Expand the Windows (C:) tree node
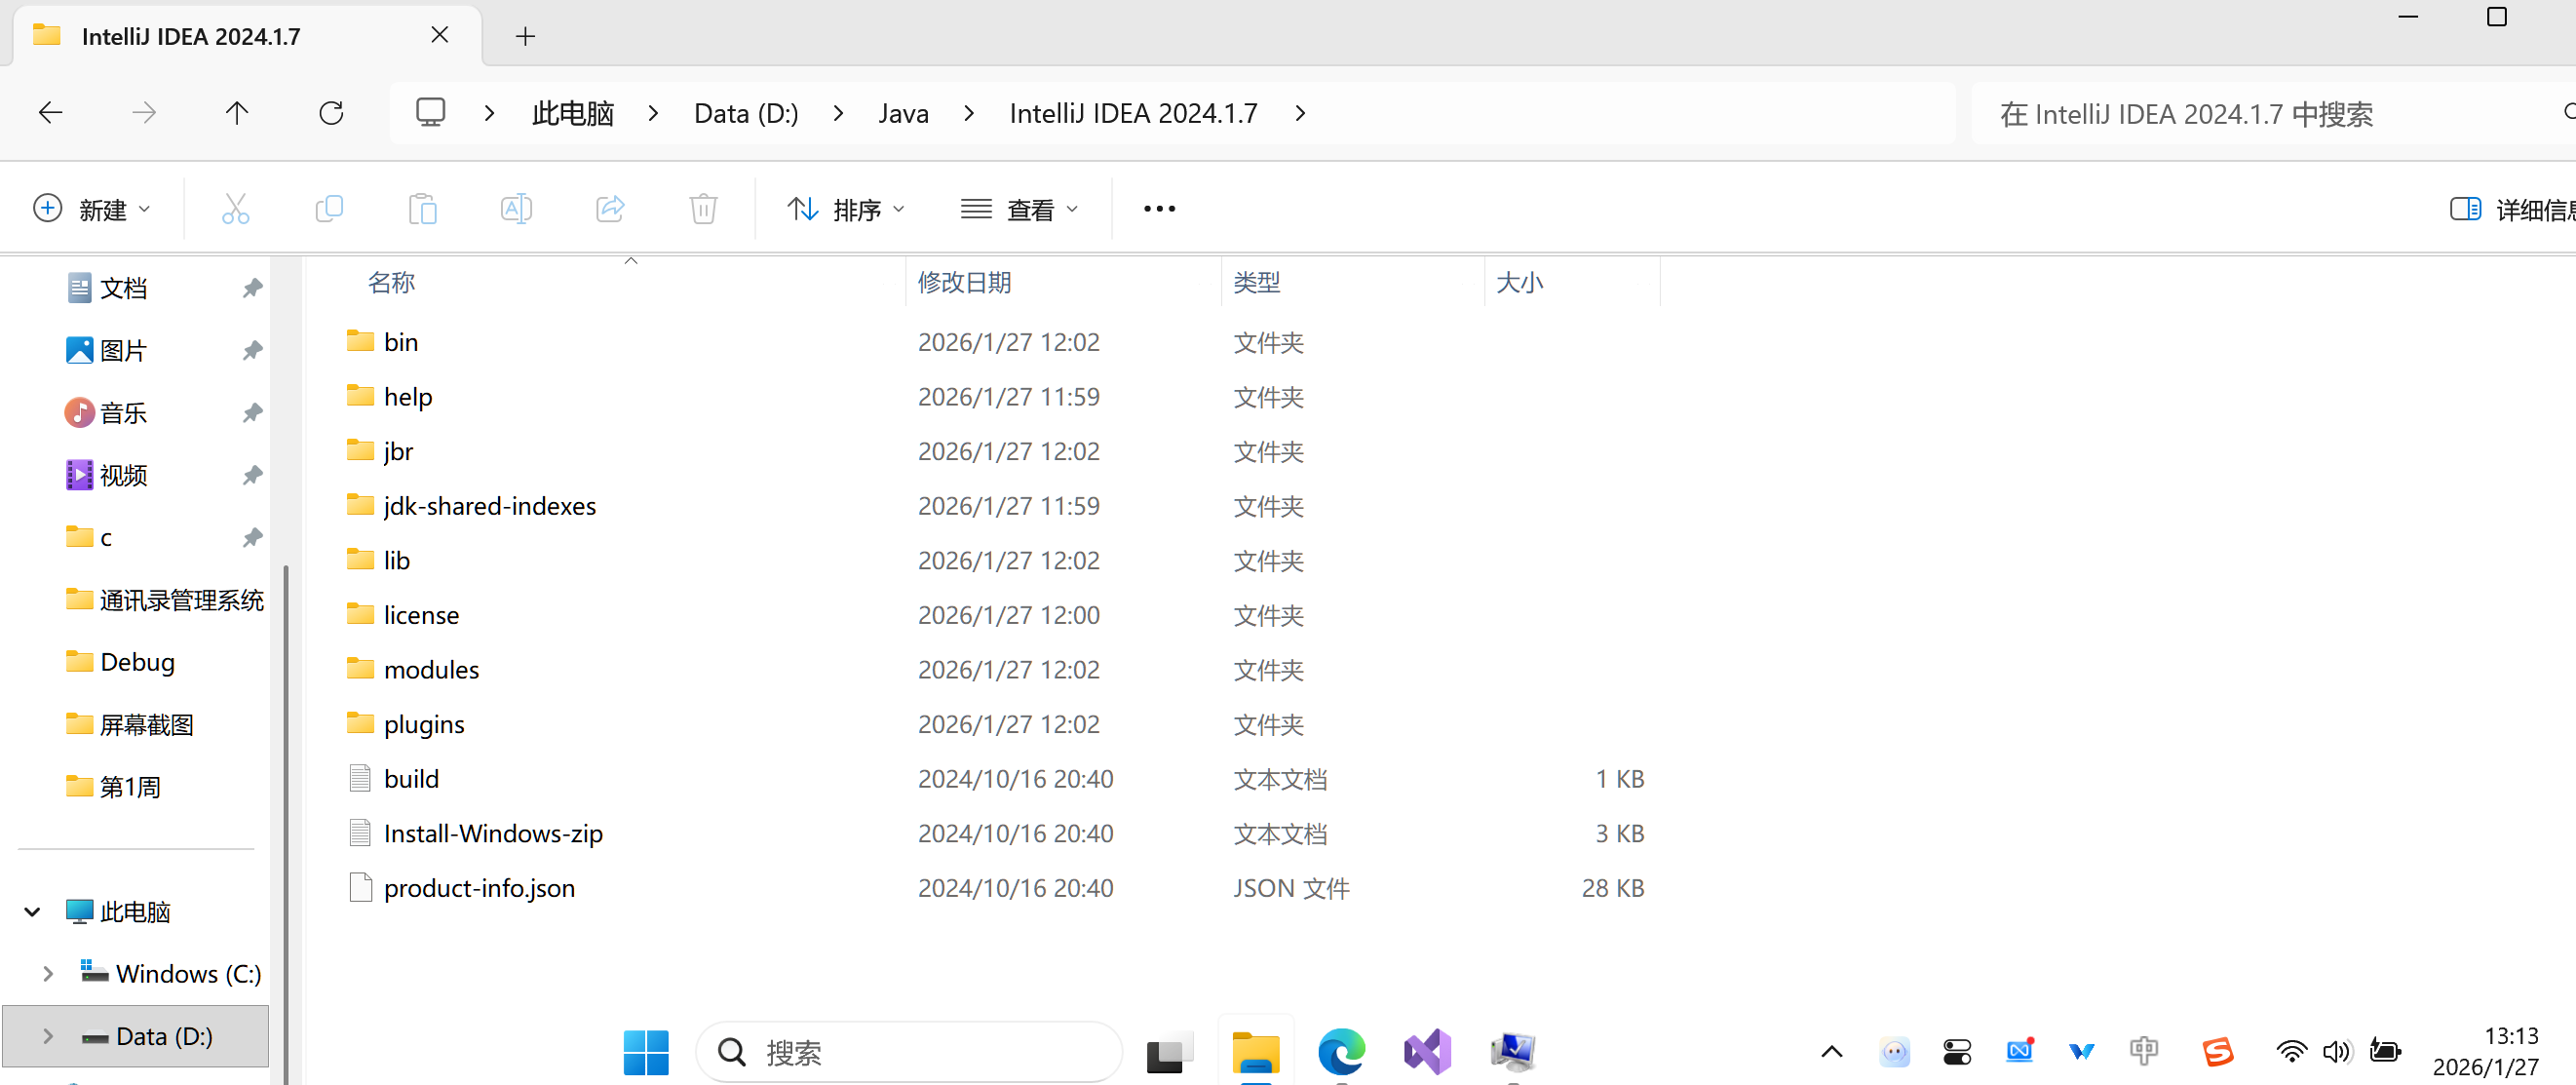Viewport: 2576px width, 1085px height. [x=47, y=973]
